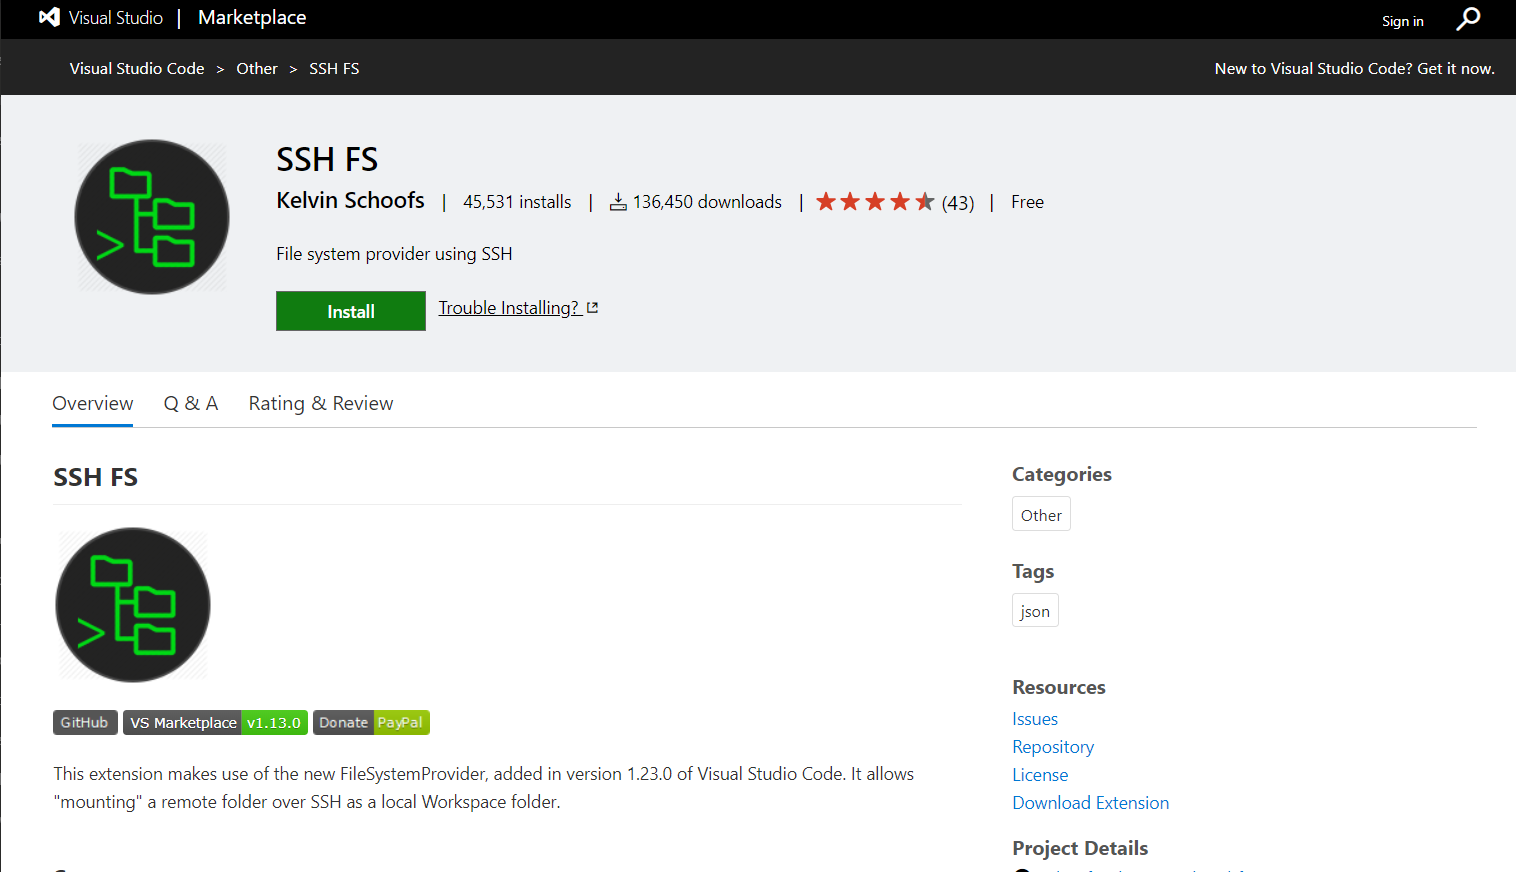Click the 45,531 installs text
The image size is (1516, 872).
(x=517, y=202)
